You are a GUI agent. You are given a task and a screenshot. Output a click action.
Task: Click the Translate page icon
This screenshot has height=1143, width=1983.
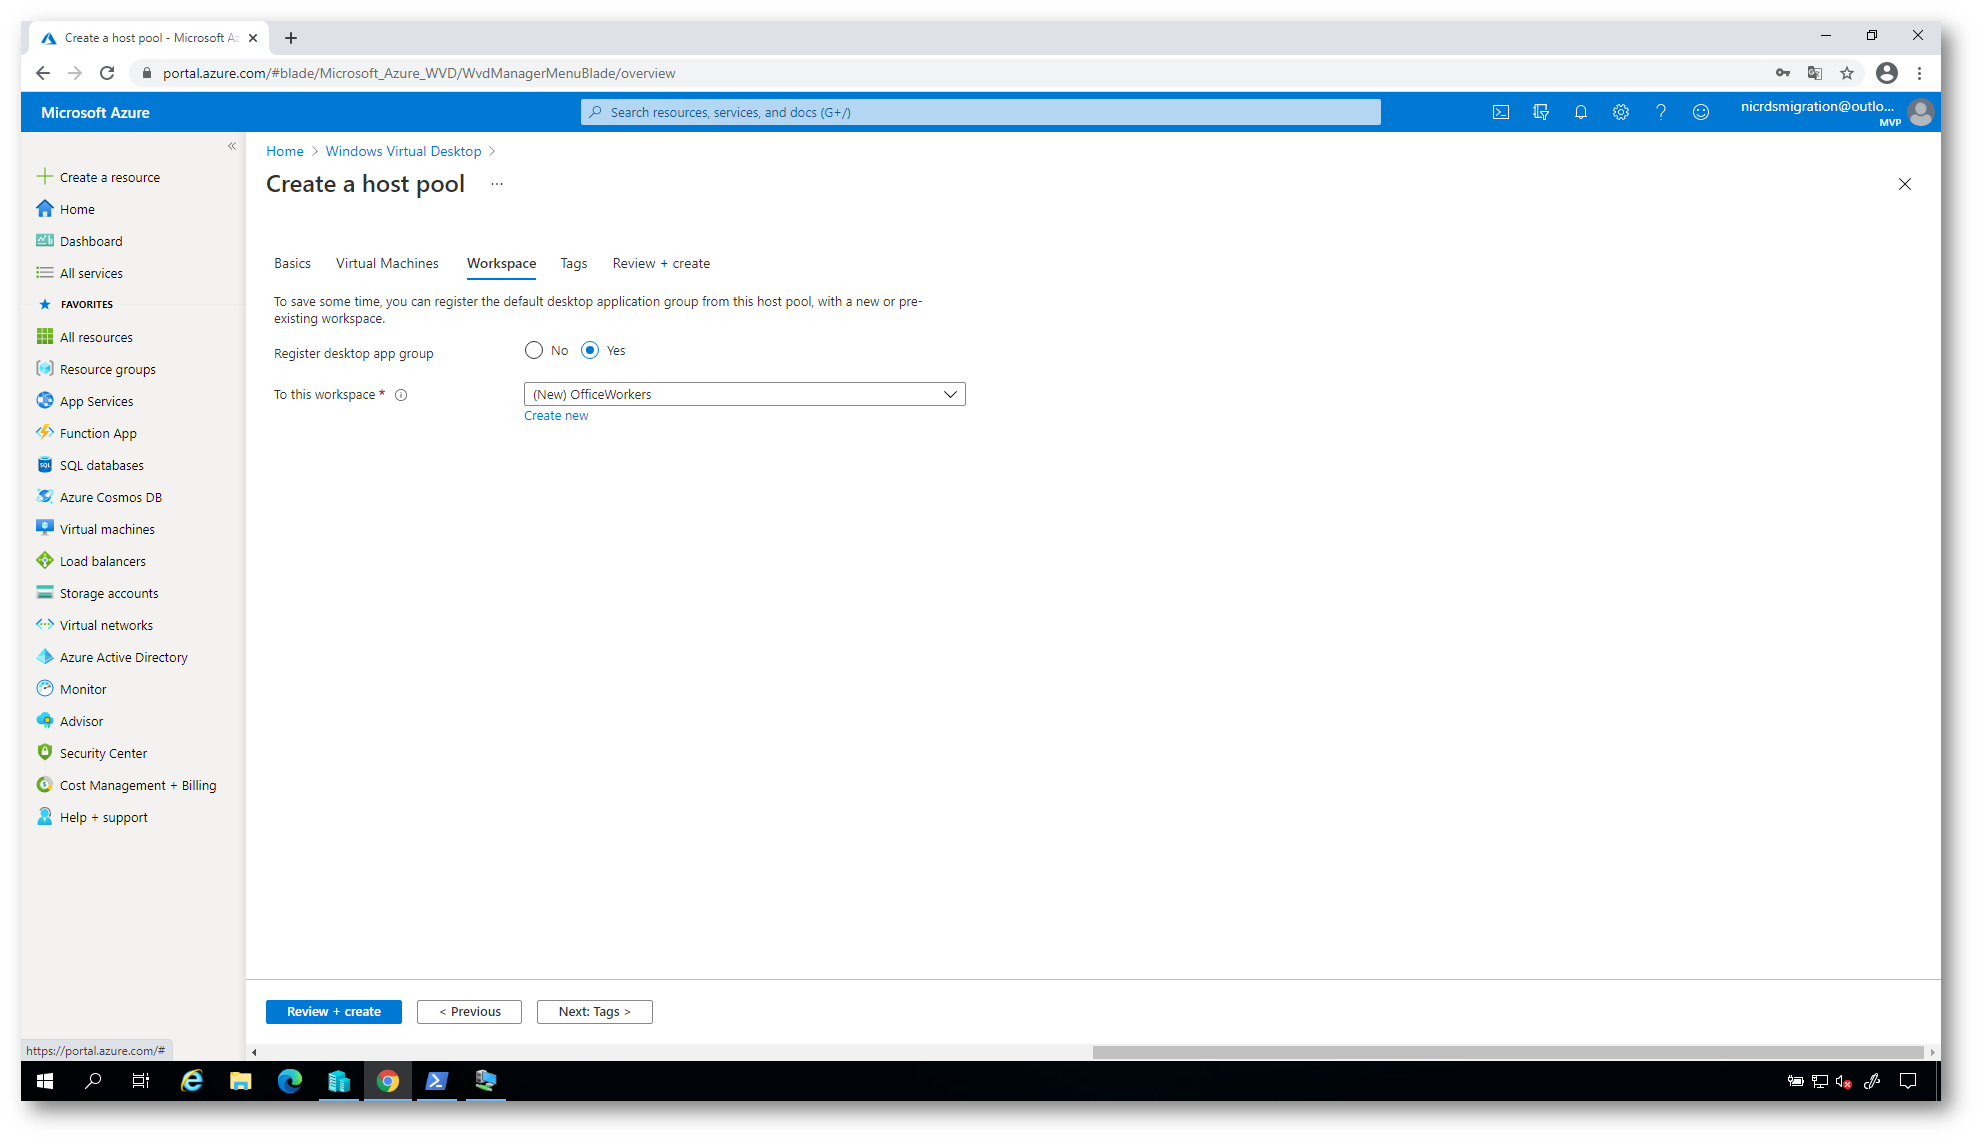[1814, 73]
